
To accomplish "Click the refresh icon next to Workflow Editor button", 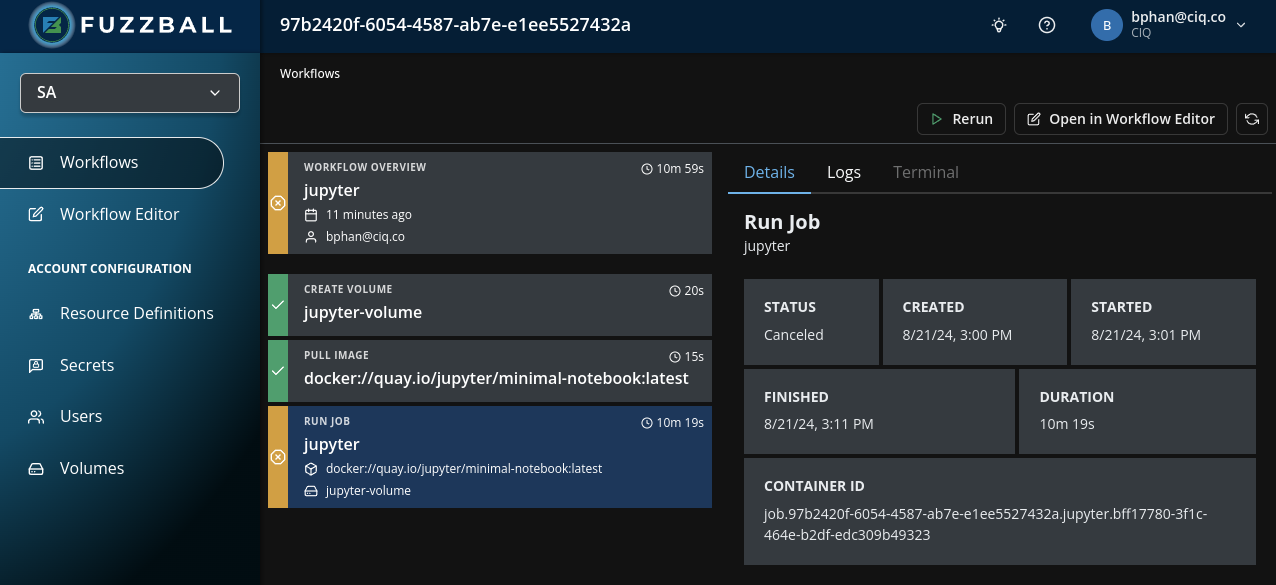I will point(1251,119).
